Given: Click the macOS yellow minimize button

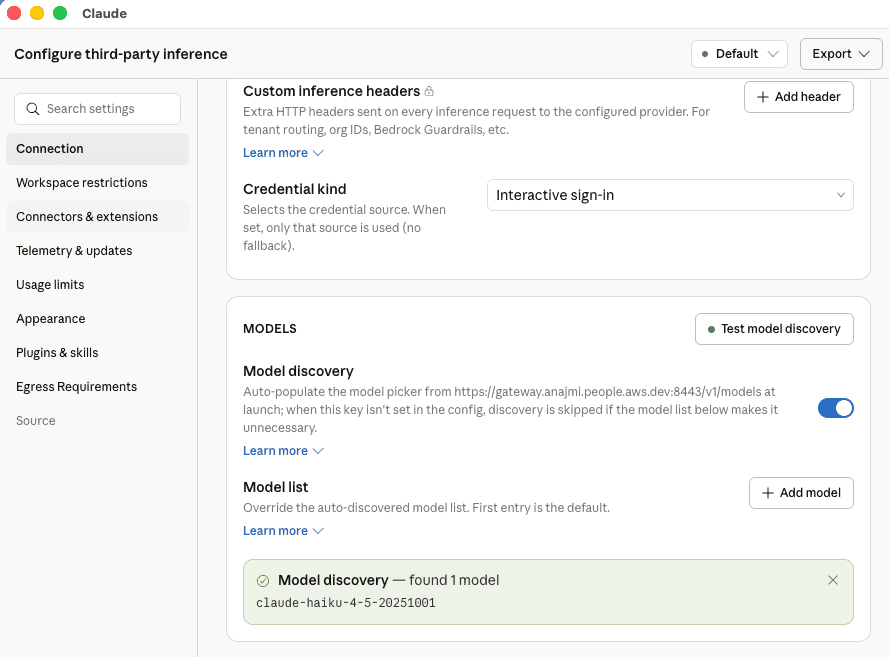Looking at the screenshot, I should click(37, 13).
